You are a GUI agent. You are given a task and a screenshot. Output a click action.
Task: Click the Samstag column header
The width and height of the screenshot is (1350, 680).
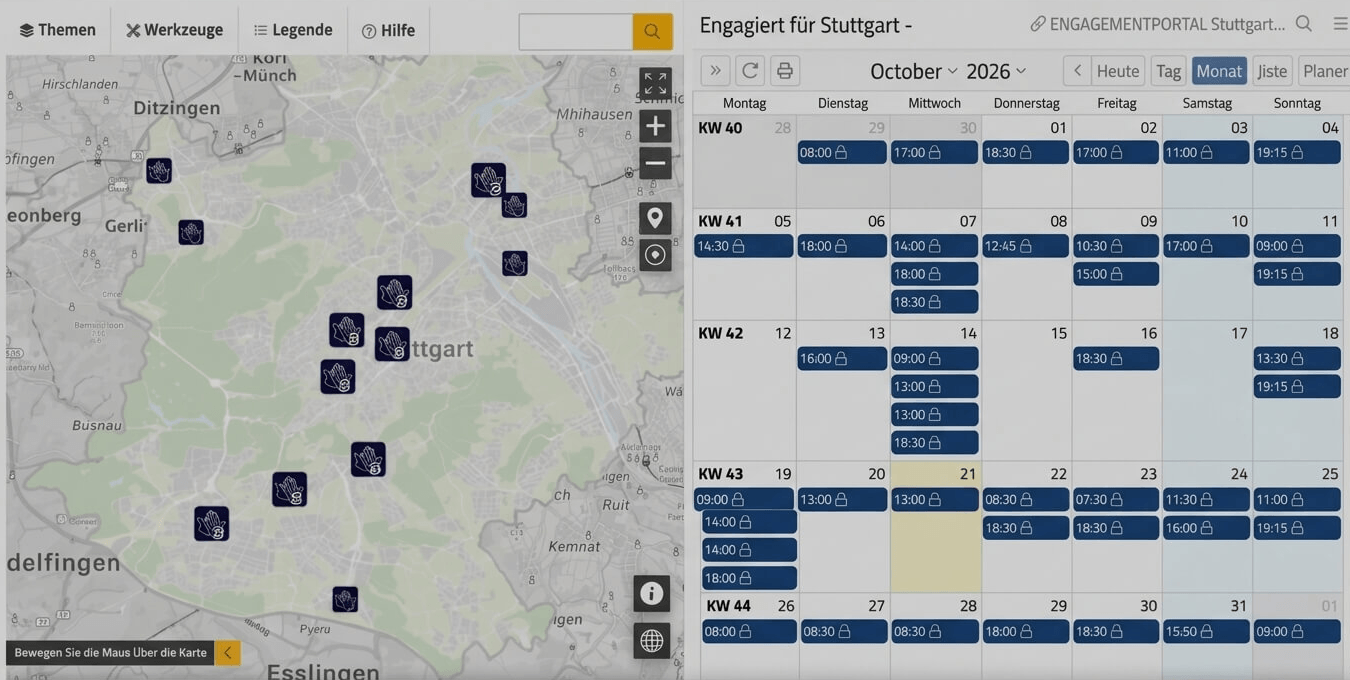(x=1207, y=103)
